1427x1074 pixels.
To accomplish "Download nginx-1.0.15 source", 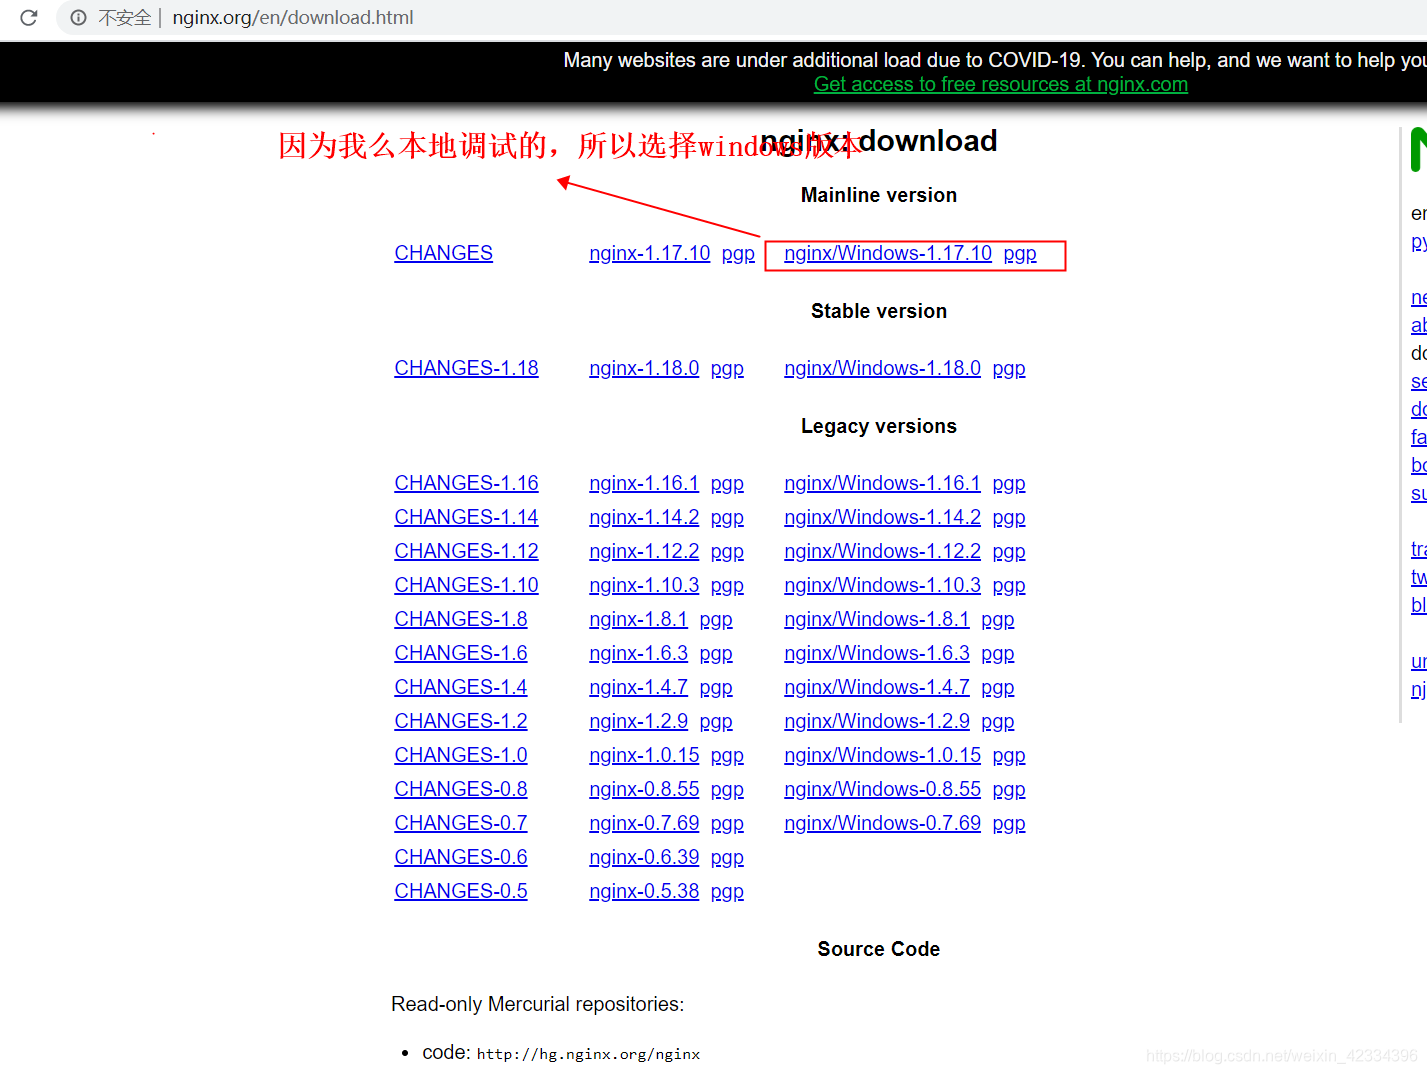I will click(644, 755).
